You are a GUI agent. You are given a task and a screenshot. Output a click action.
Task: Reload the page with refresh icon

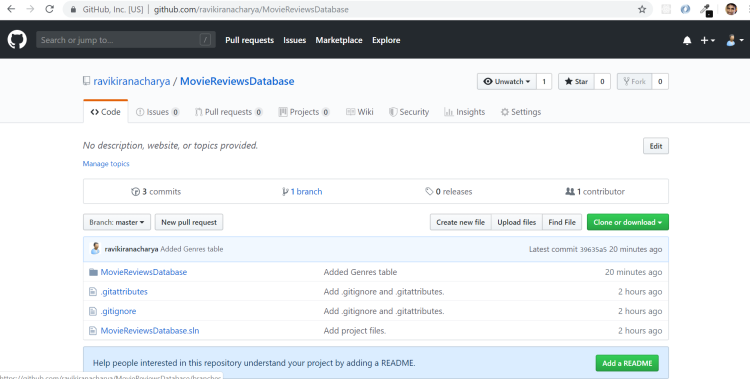[49, 9]
